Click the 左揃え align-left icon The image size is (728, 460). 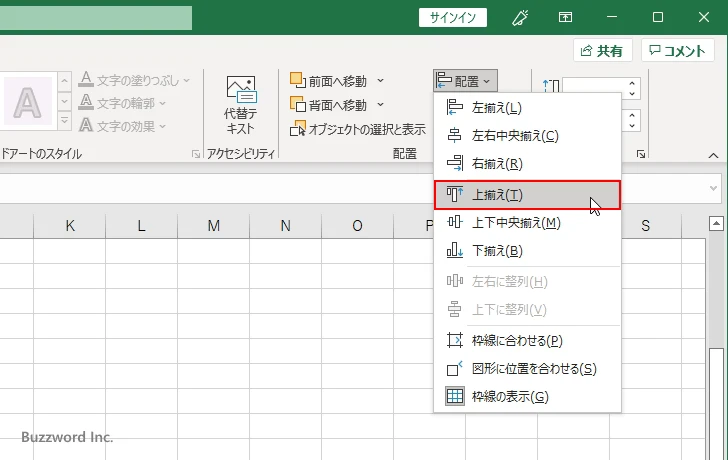(454, 107)
